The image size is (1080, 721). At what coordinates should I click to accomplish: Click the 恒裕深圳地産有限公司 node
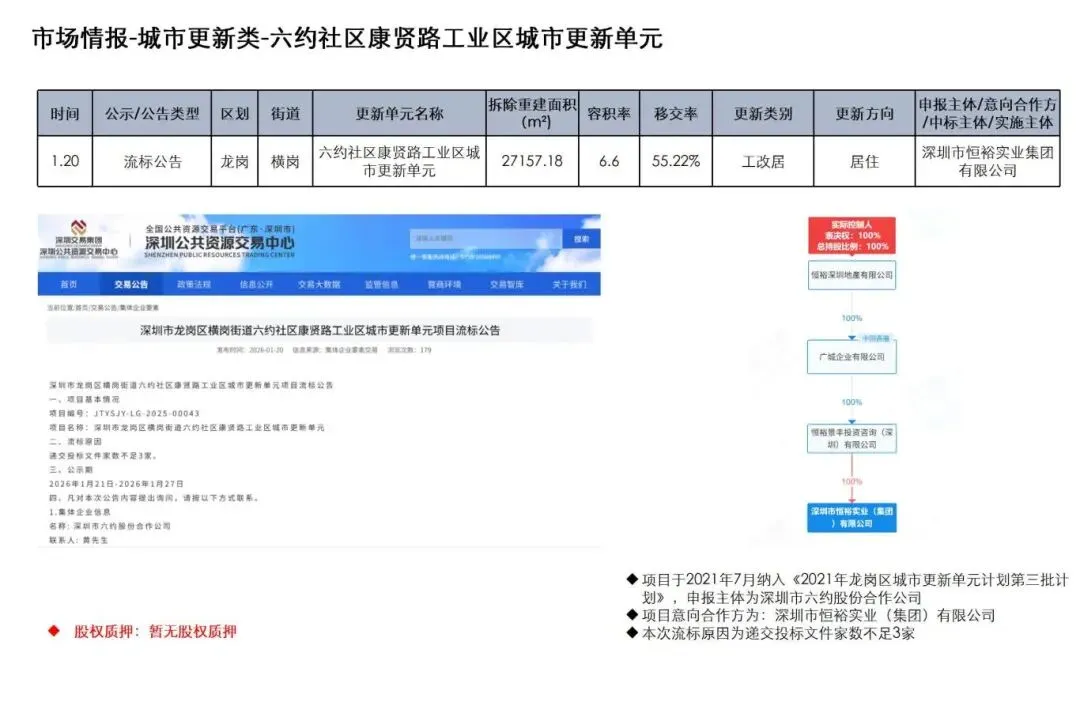(852, 275)
